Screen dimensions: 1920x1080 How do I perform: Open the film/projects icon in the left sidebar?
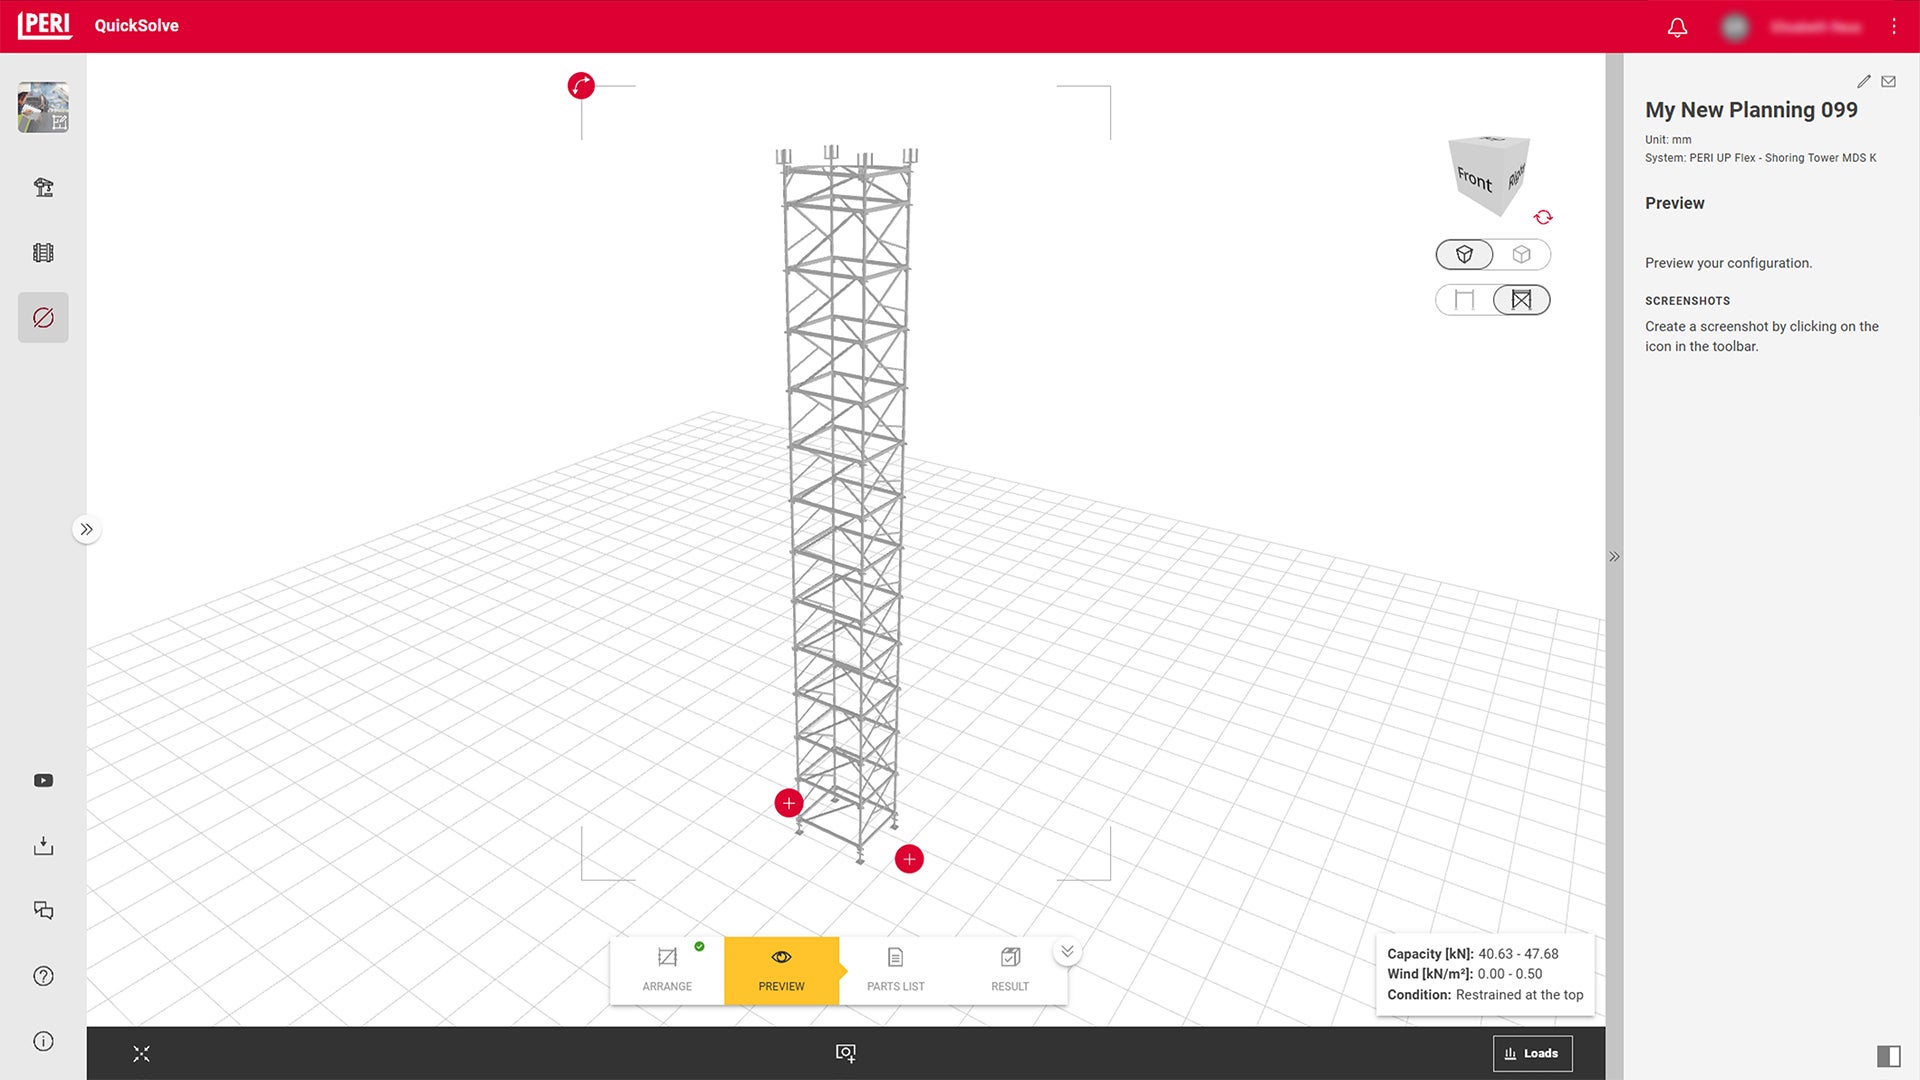point(43,252)
